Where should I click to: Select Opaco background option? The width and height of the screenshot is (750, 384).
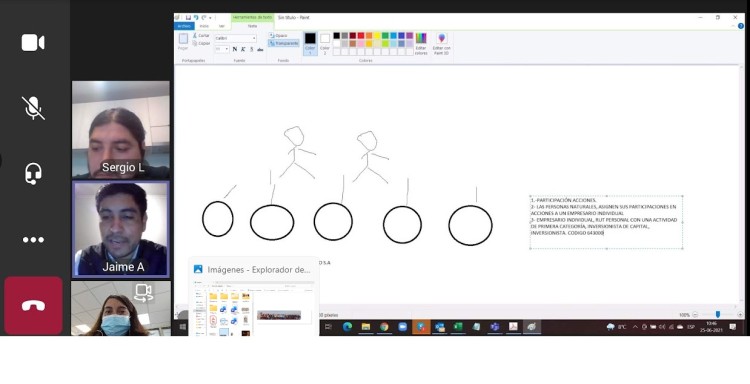278,35
